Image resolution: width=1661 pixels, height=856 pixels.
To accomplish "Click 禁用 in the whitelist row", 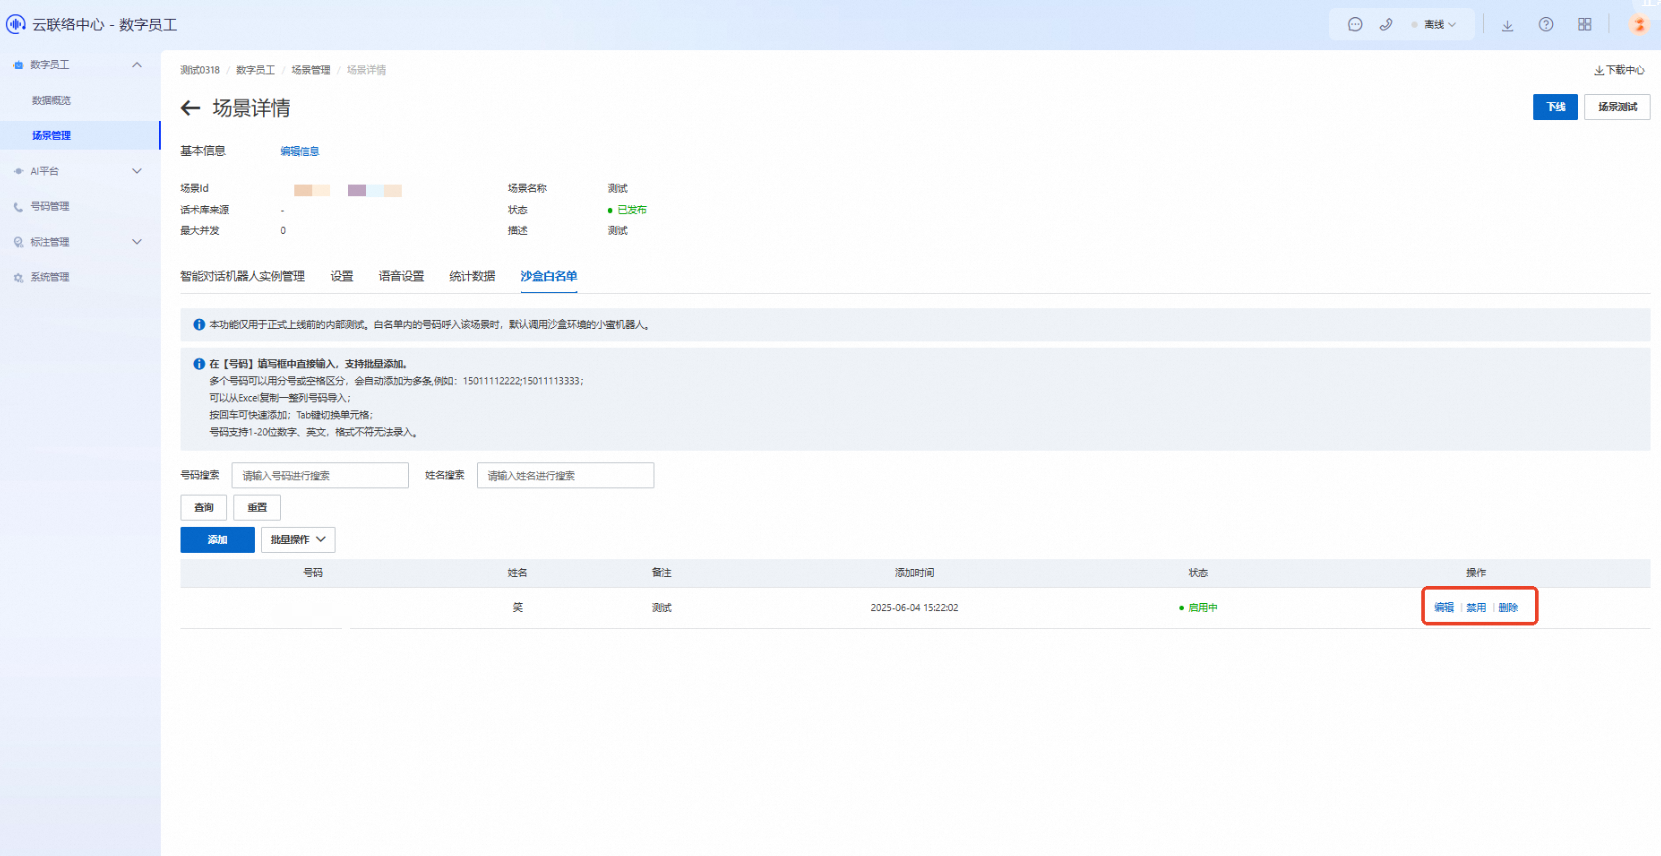I will pyautogui.click(x=1476, y=608).
